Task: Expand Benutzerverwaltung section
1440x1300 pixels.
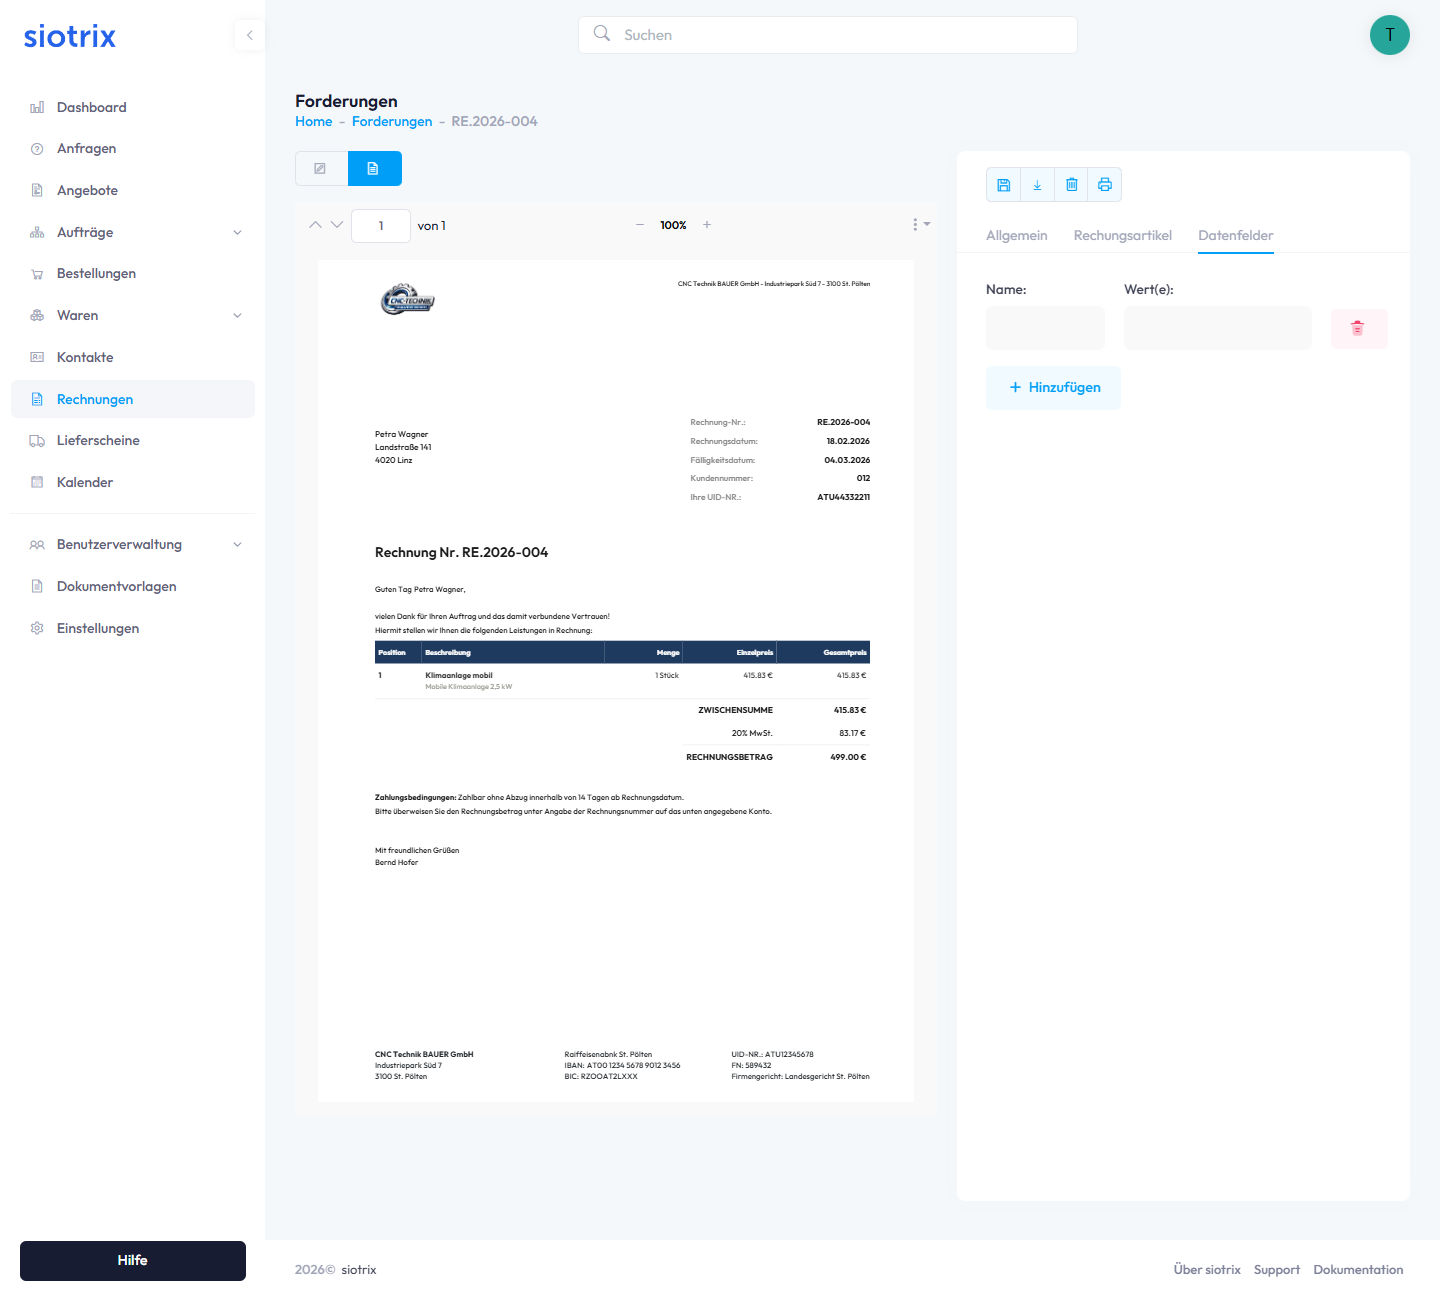Action: [237, 545]
